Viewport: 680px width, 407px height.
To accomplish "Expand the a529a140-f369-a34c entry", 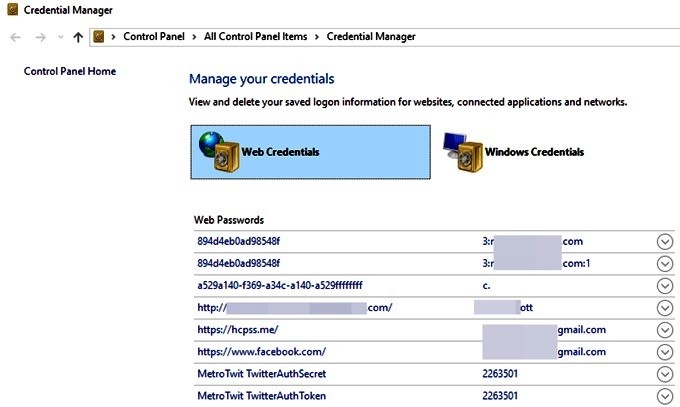I will pos(664,286).
